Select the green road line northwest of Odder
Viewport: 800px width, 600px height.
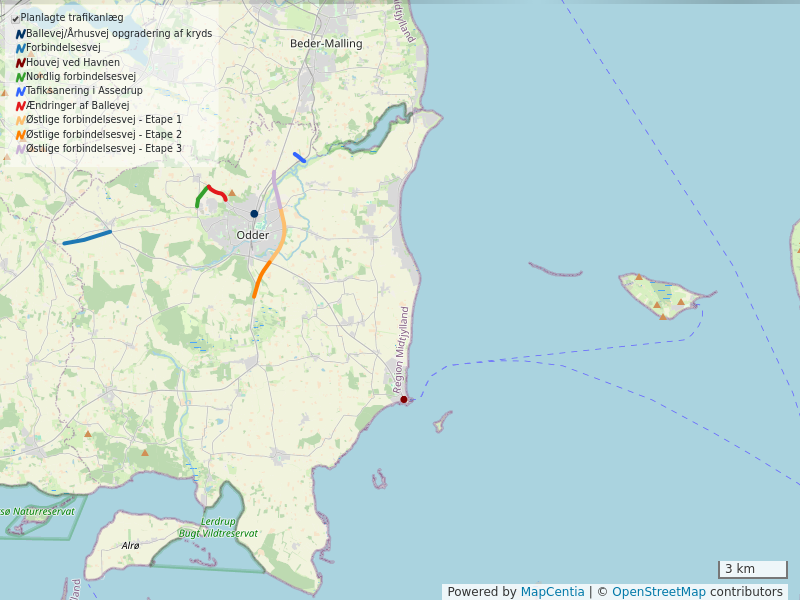(x=200, y=196)
